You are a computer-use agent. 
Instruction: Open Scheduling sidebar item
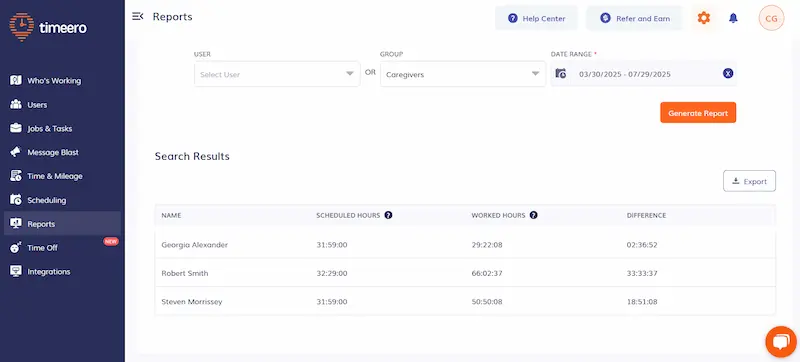point(62,200)
